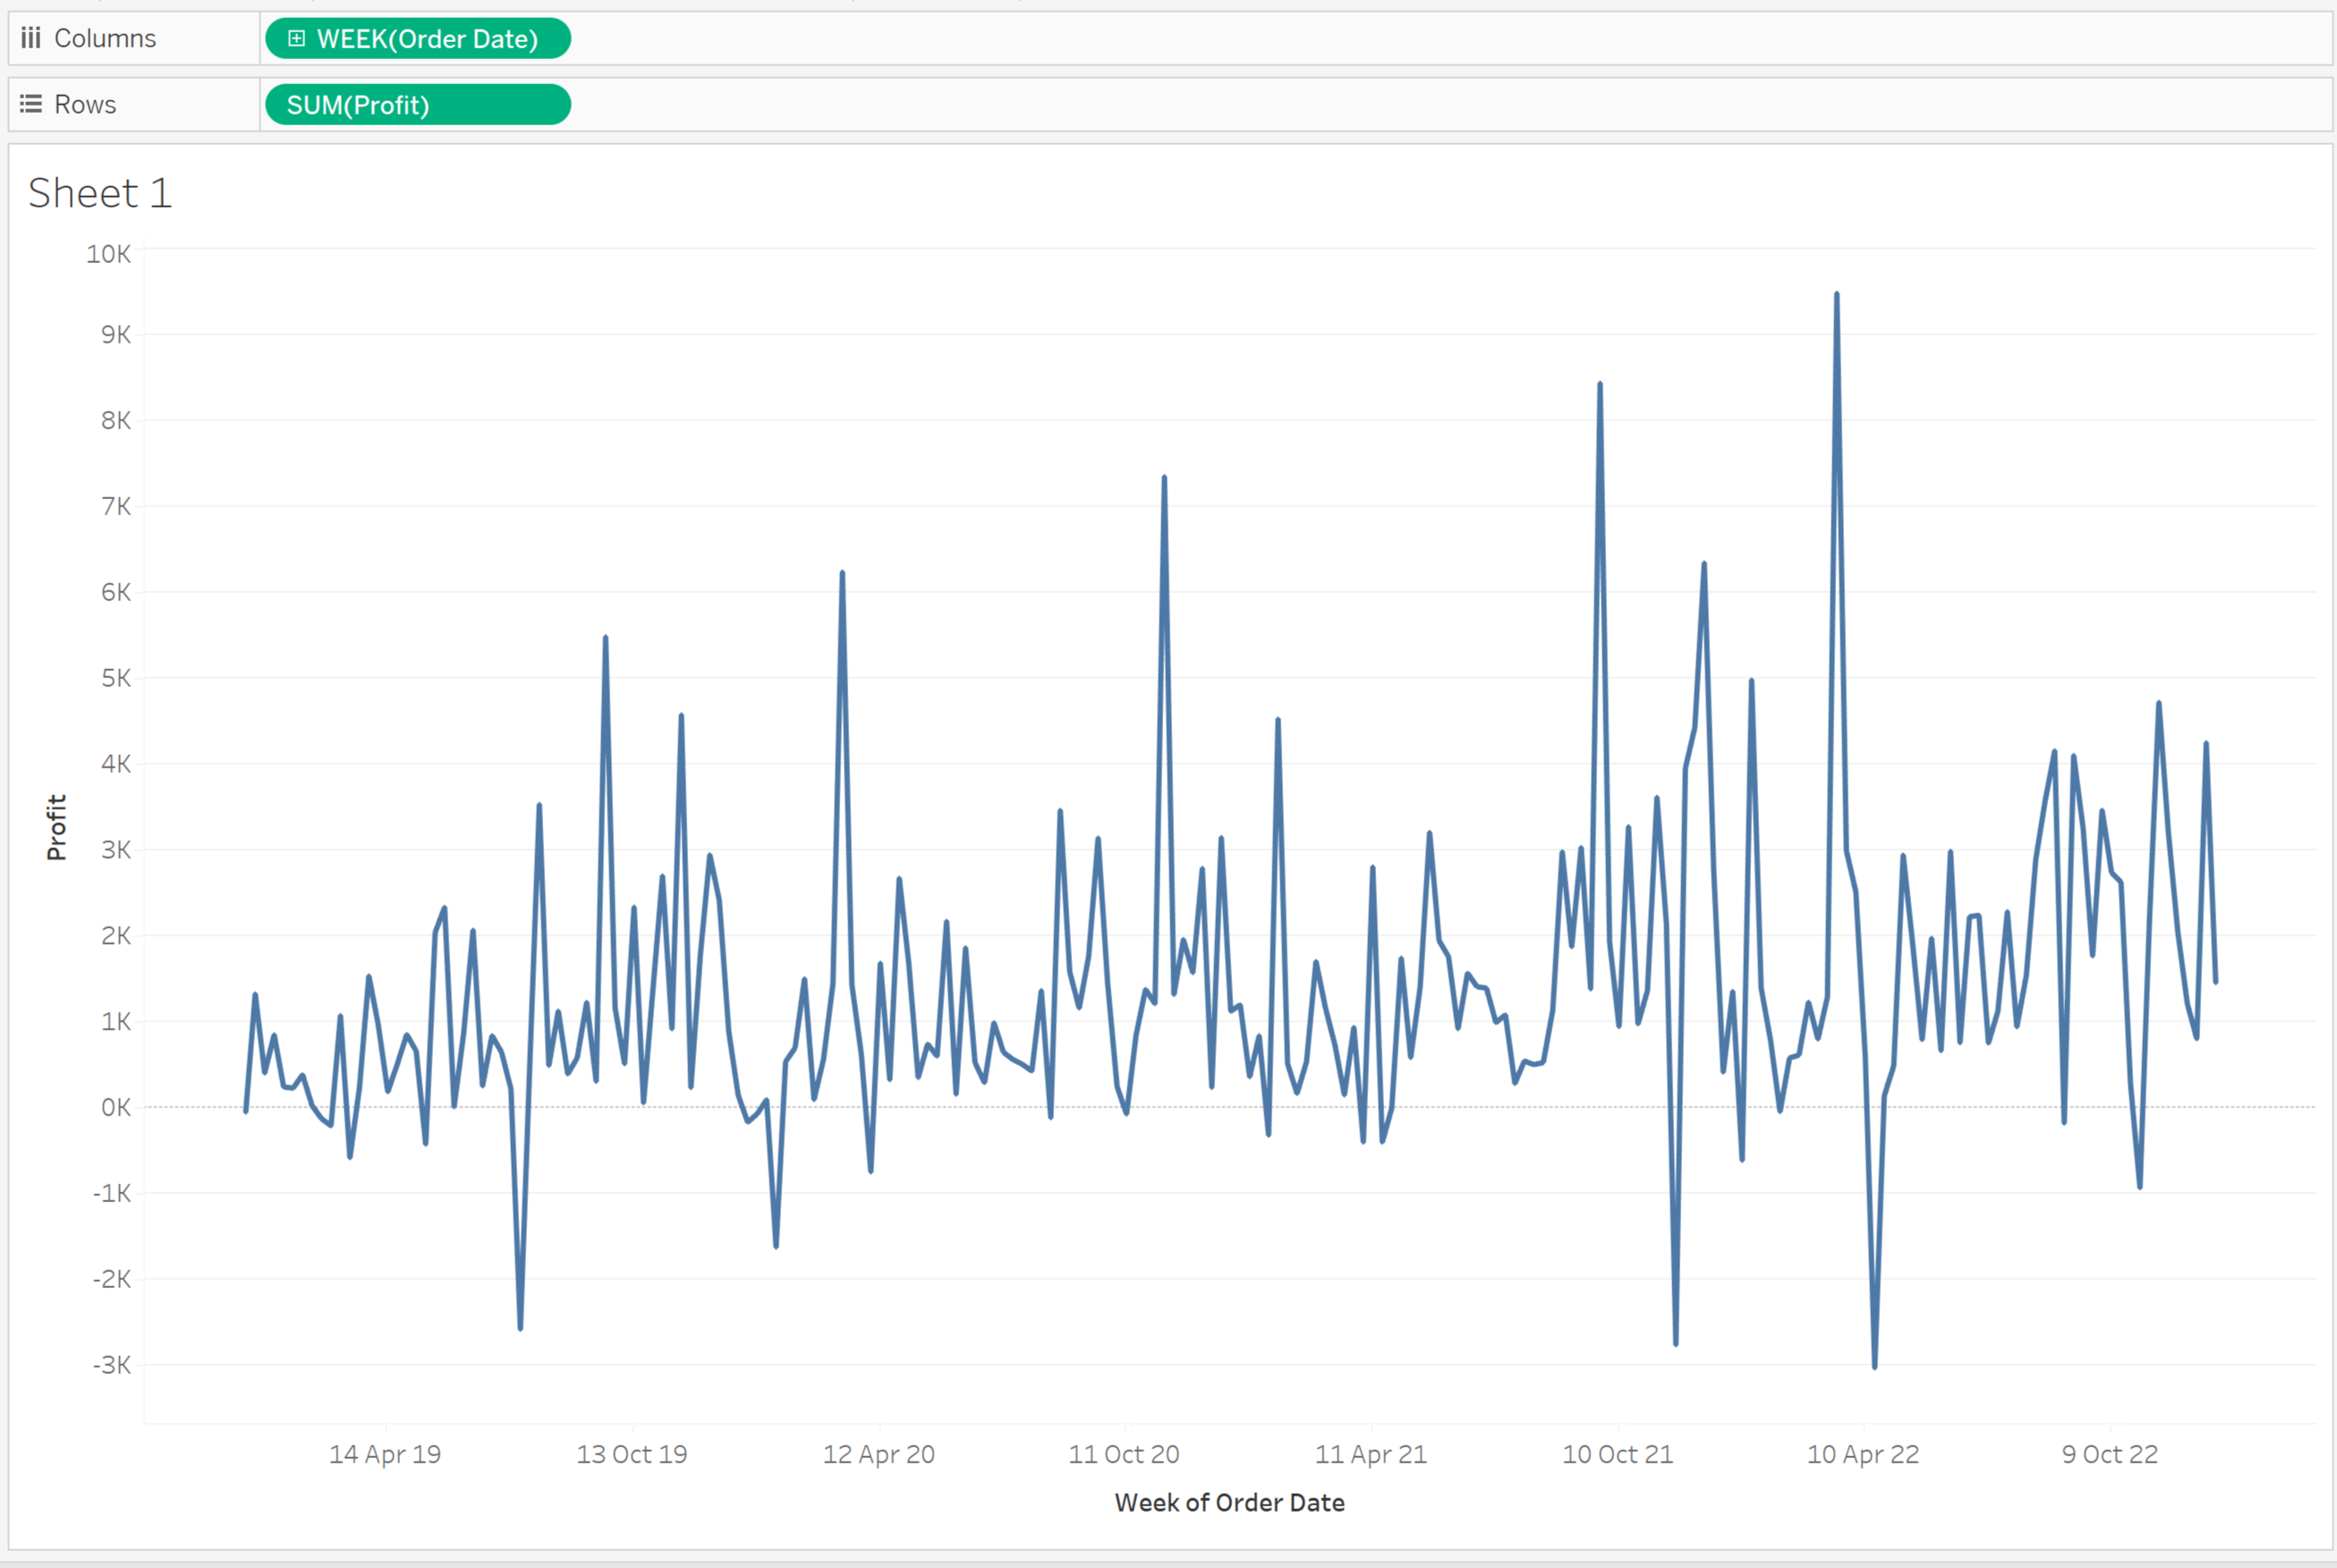Viewport: 2337px width, 1568px height.
Task: Click the 0K tick label
Action: point(115,1107)
